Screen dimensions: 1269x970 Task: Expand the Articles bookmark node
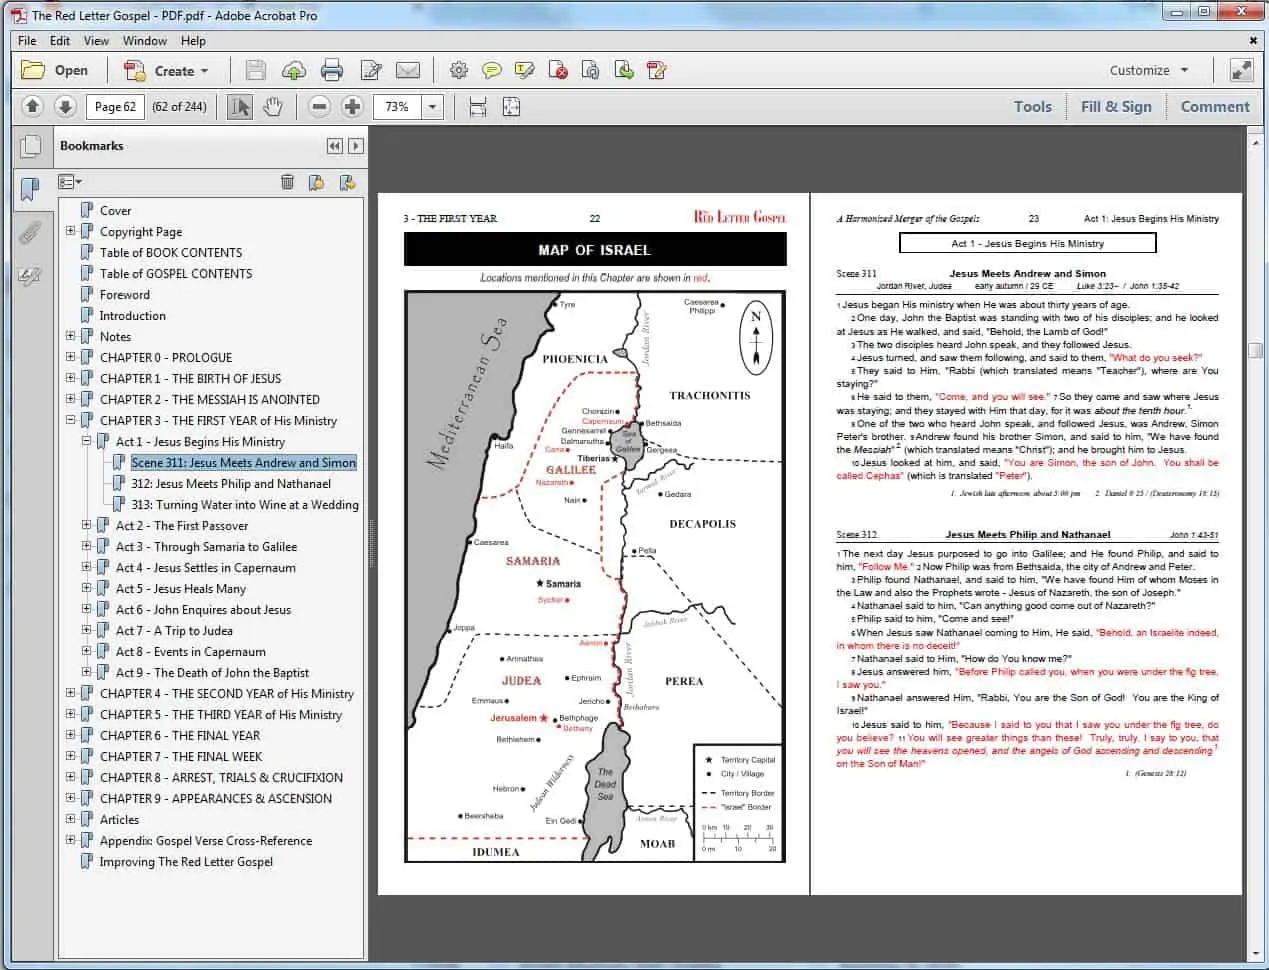[71, 819]
